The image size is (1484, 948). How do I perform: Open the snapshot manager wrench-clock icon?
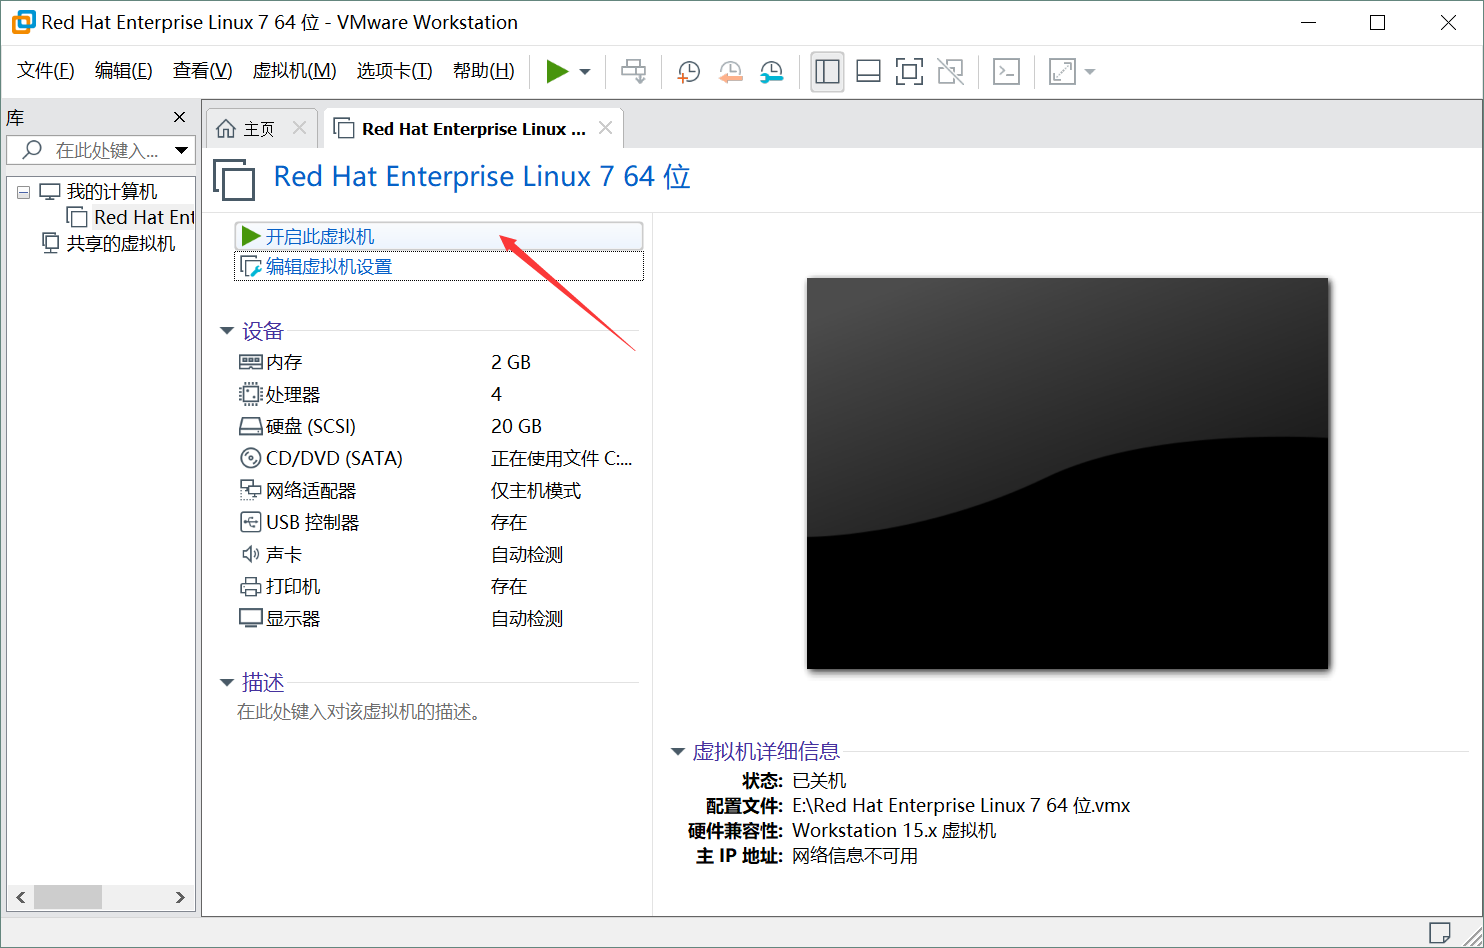[x=771, y=71]
